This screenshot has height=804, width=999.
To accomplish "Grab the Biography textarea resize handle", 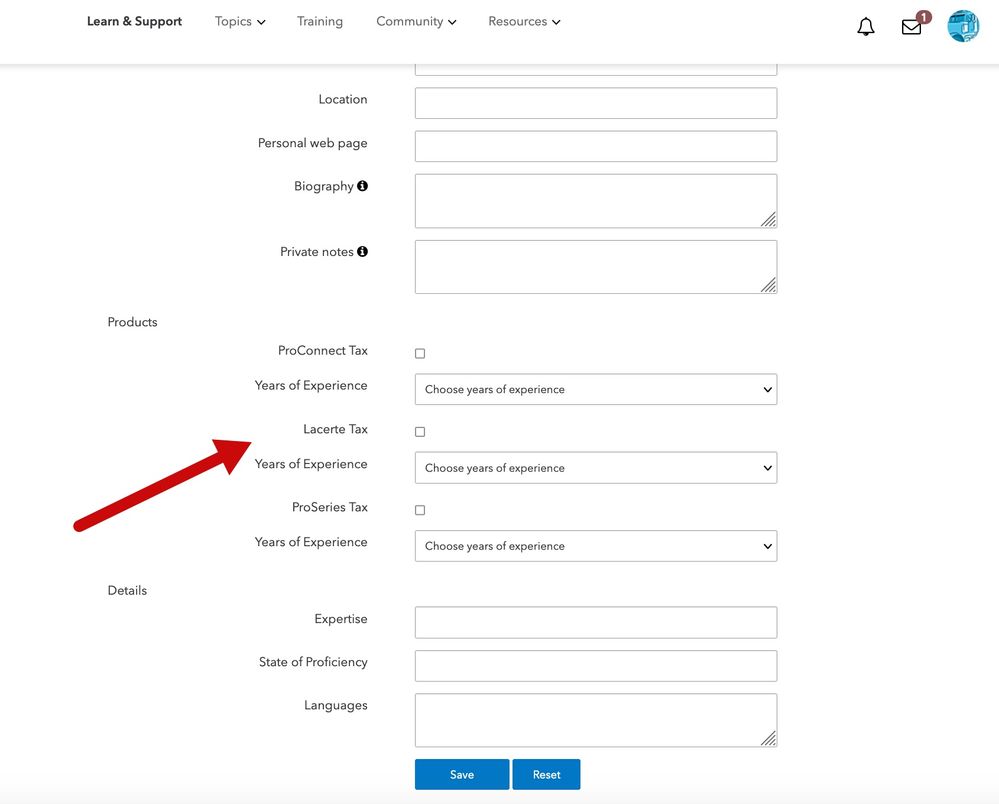I will point(768,220).
